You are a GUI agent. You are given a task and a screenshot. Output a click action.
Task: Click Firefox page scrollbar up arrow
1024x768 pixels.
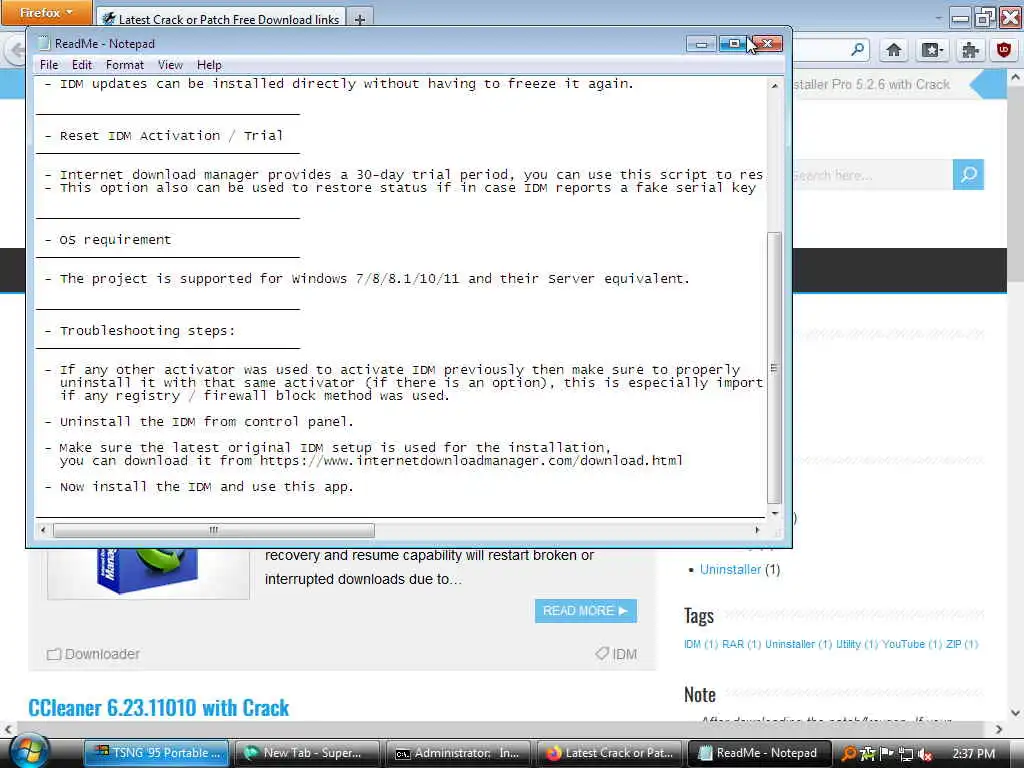click(1015, 77)
